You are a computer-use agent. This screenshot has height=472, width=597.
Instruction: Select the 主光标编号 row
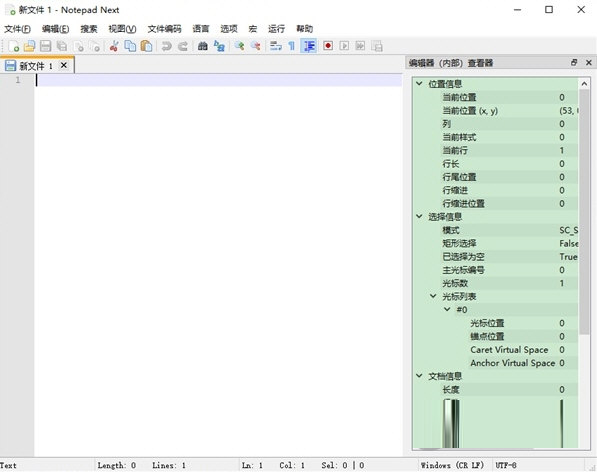[x=496, y=270]
